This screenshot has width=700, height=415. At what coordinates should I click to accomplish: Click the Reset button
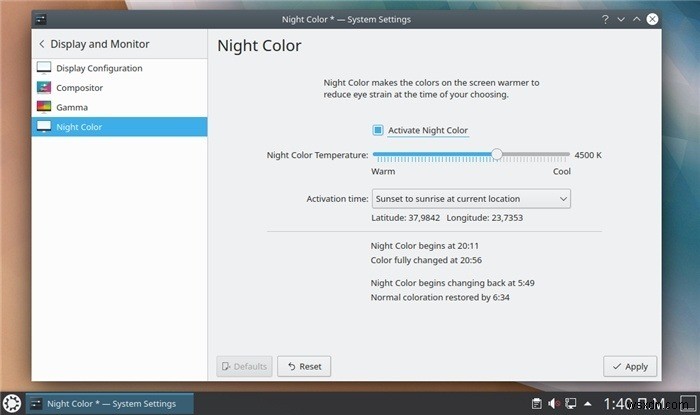tap(304, 366)
